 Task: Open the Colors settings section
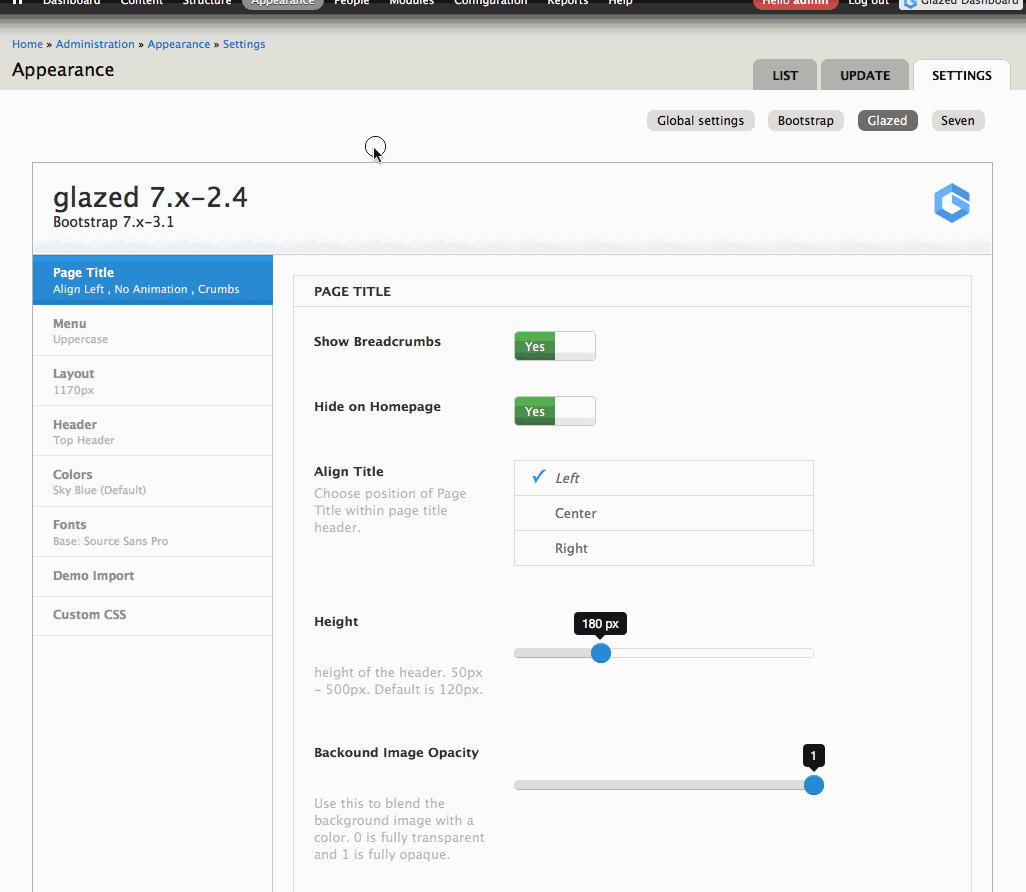152,482
